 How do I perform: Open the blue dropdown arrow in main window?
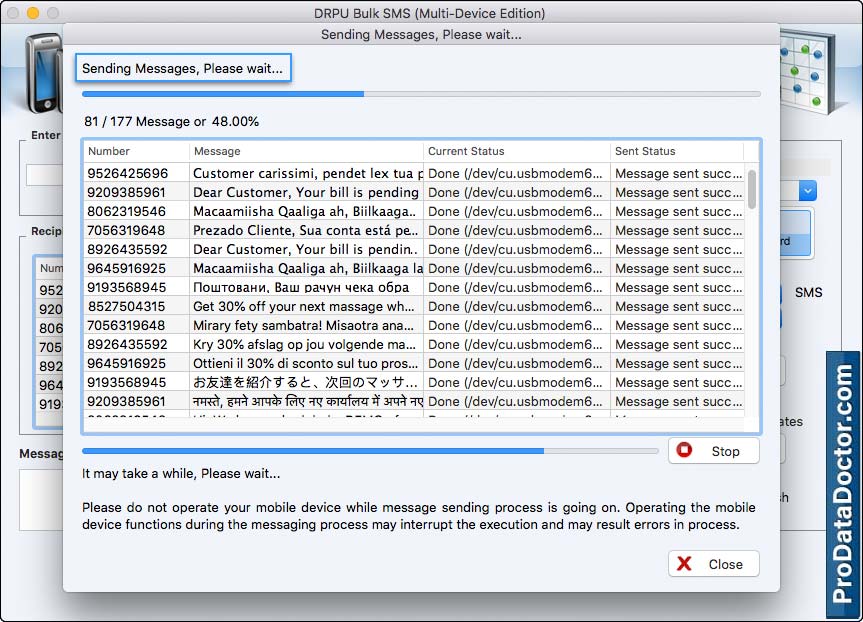click(807, 191)
